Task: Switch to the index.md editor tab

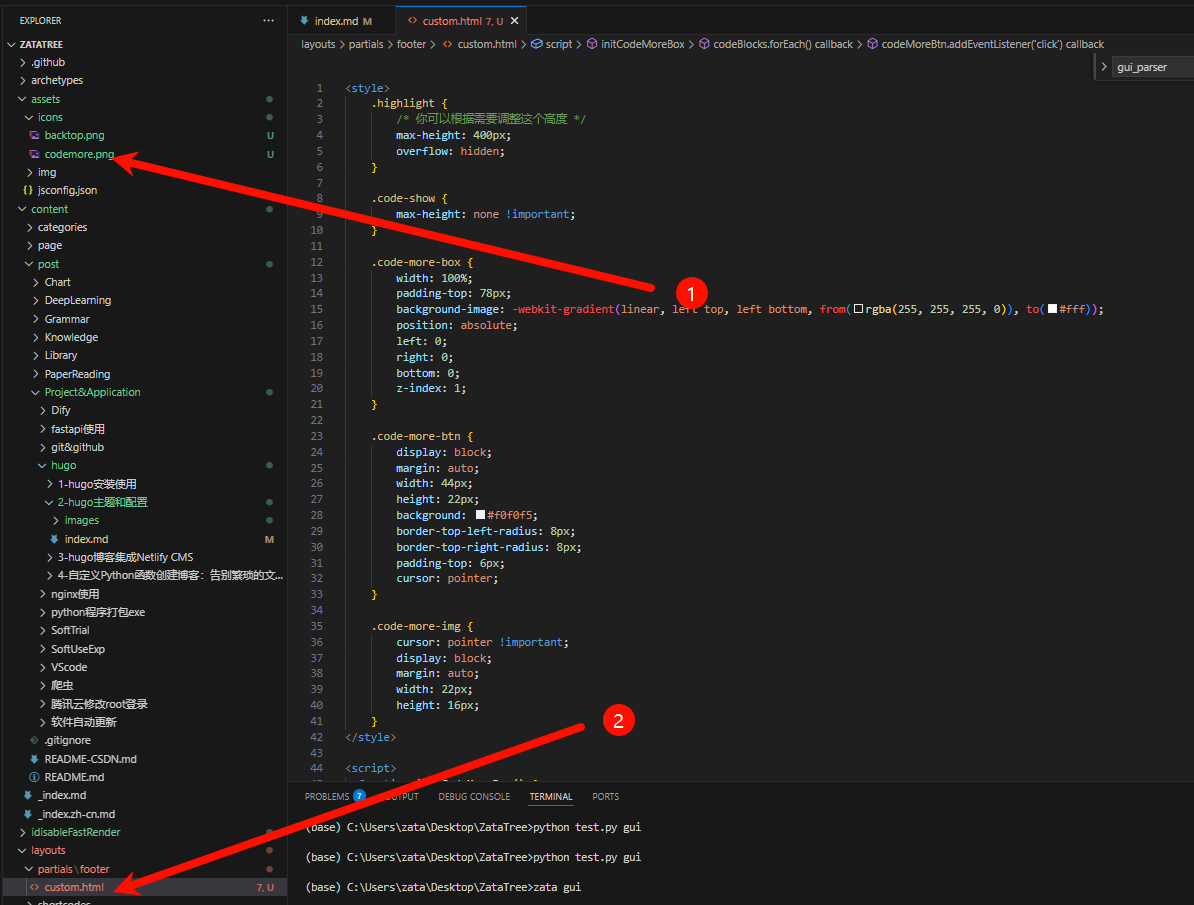Action: coord(335,21)
